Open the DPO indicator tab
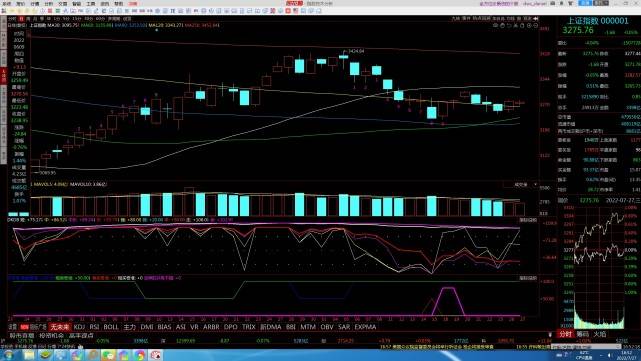This screenshot has width=641, height=361. click(x=231, y=327)
